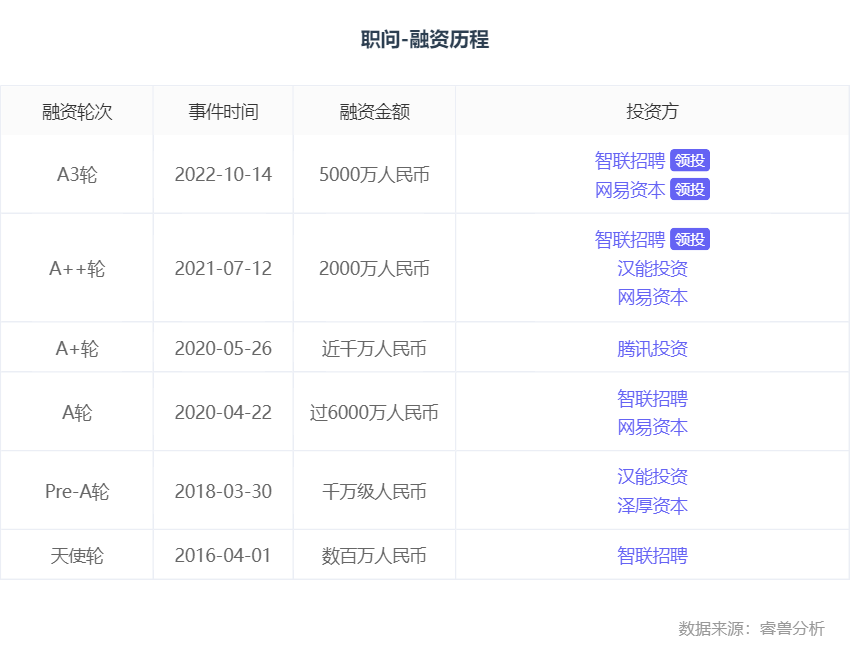The height and width of the screenshot is (671, 850).
Task: Open 汉能投资 link in A++轮 row
Action: tap(652, 268)
